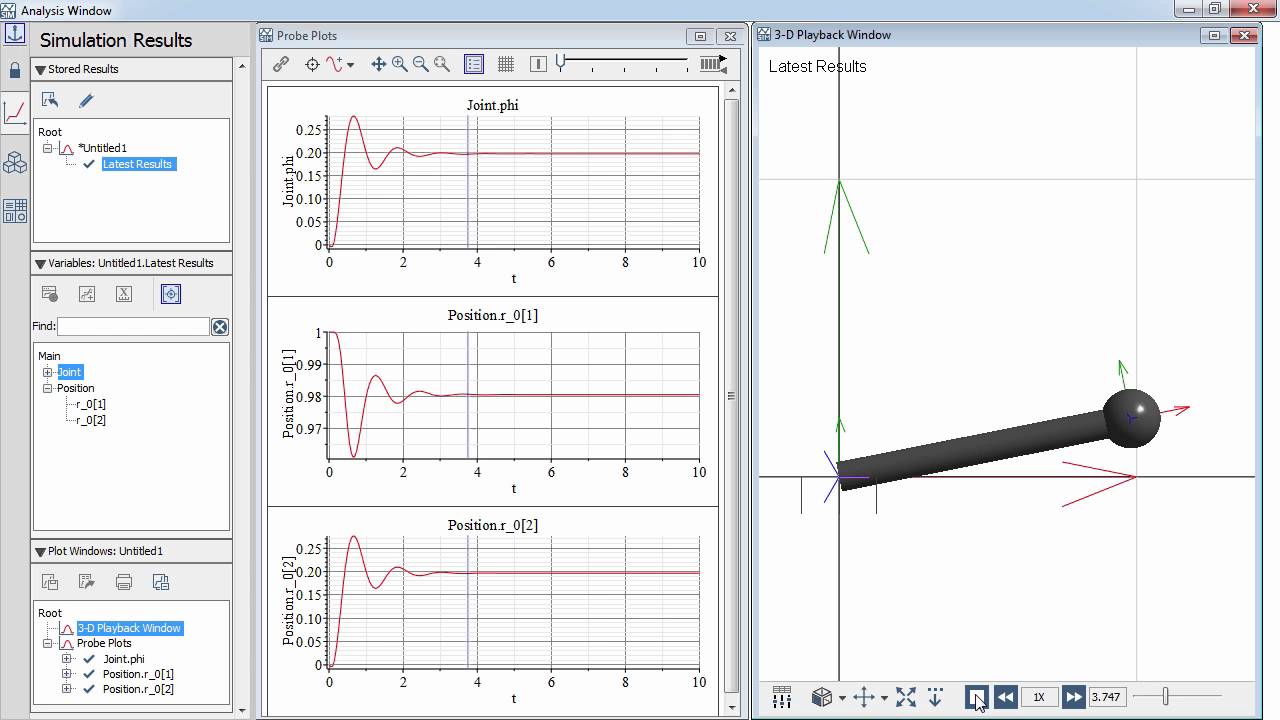Click the first Variables toolbar icon
Image resolution: width=1280 pixels, height=720 pixels.
pyautogui.click(x=50, y=294)
